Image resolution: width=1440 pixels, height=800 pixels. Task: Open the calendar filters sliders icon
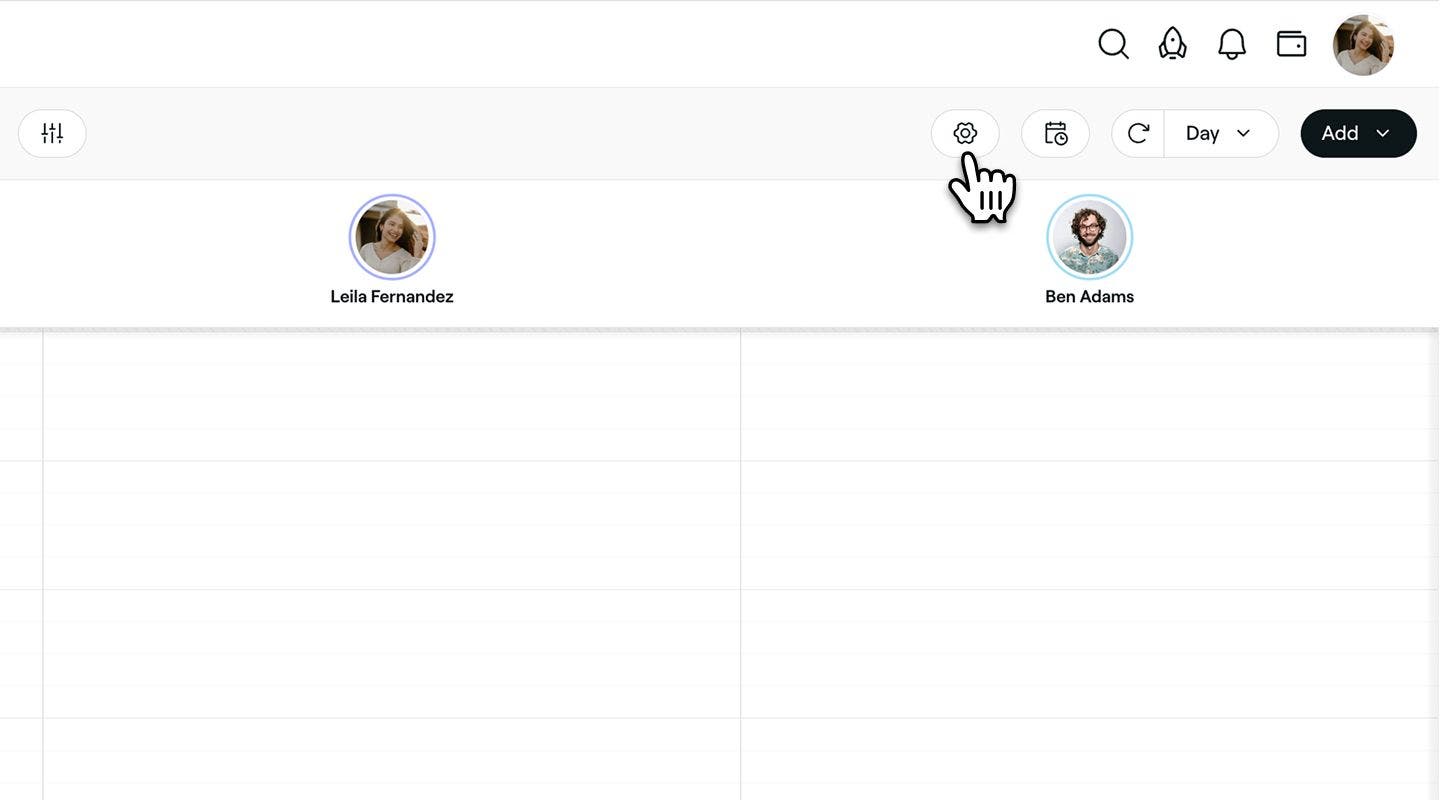tap(52, 133)
